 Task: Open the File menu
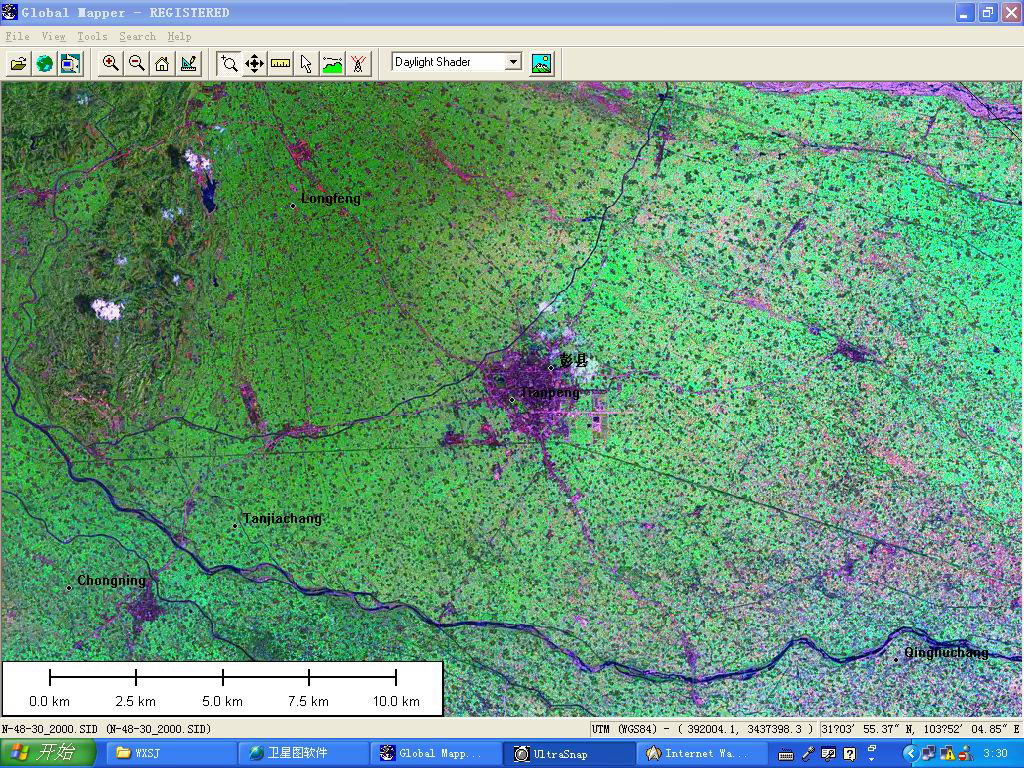pos(17,36)
